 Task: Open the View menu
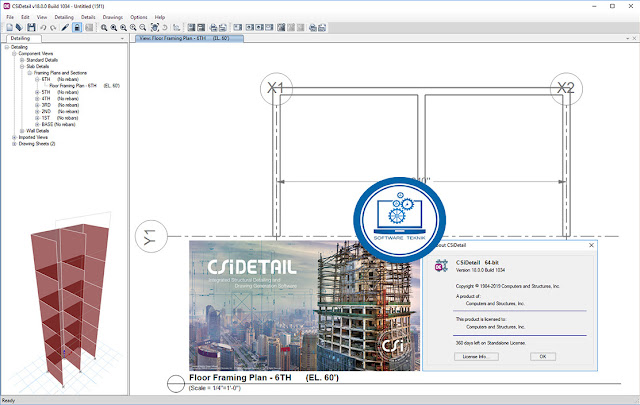[42, 17]
